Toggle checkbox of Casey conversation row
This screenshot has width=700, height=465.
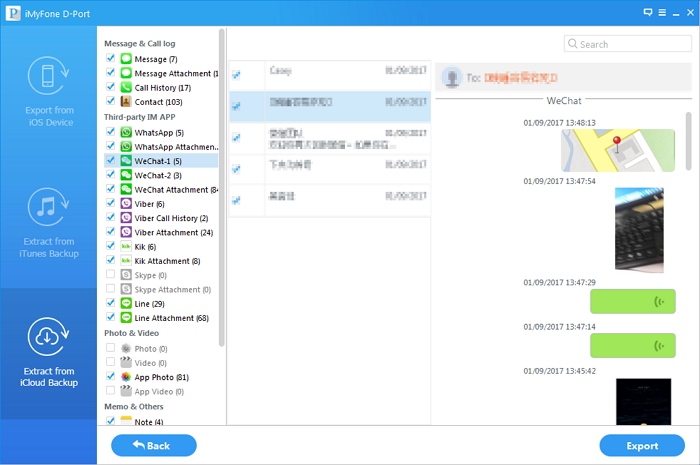237,75
